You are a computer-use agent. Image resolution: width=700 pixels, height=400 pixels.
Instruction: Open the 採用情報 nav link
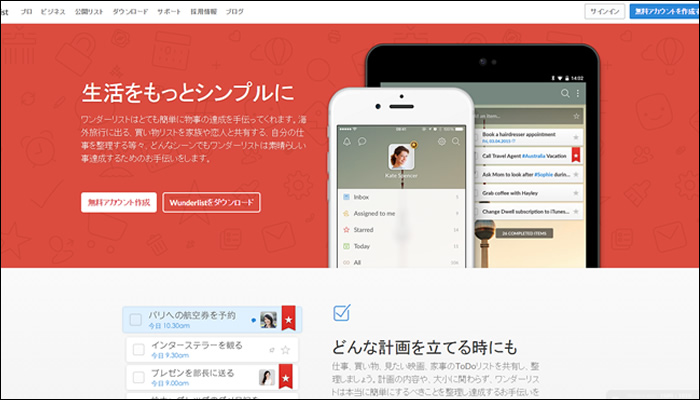click(204, 12)
